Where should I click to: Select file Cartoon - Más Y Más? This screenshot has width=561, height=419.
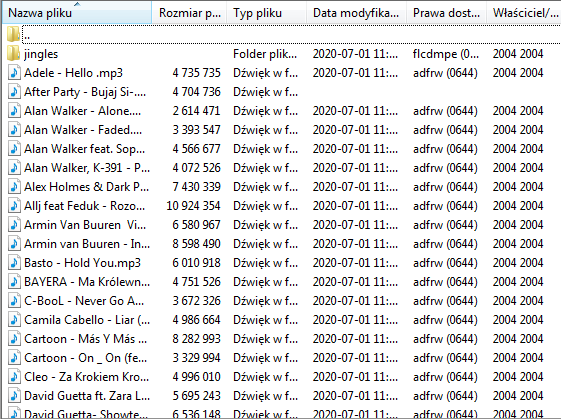click(x=86, y=338)
